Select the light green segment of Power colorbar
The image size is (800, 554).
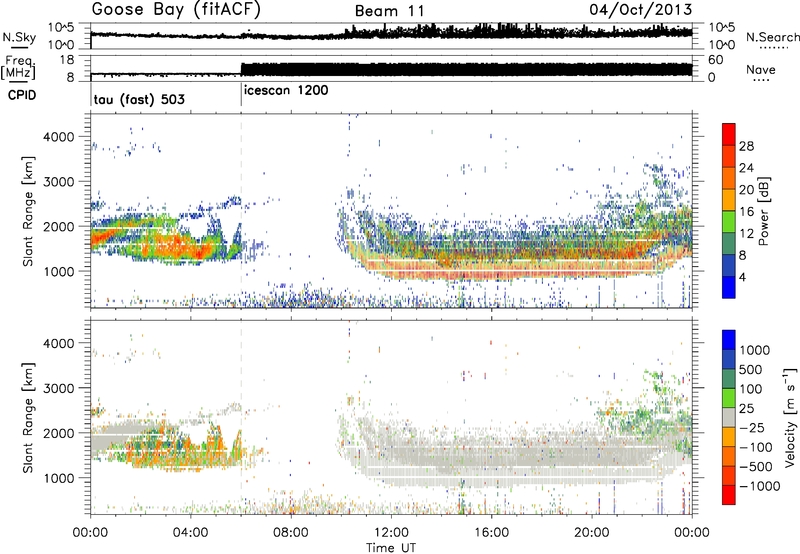coord(729,222)
